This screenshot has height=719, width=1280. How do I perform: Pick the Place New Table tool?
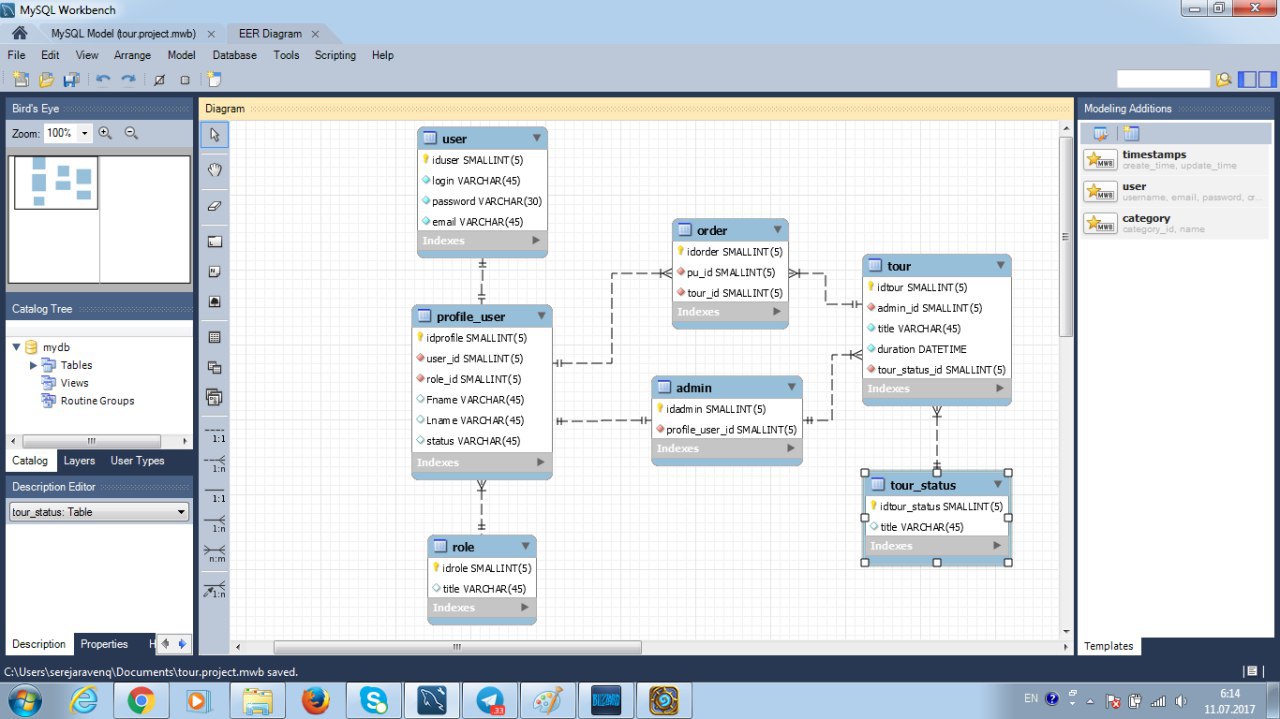tap(214, 338)
